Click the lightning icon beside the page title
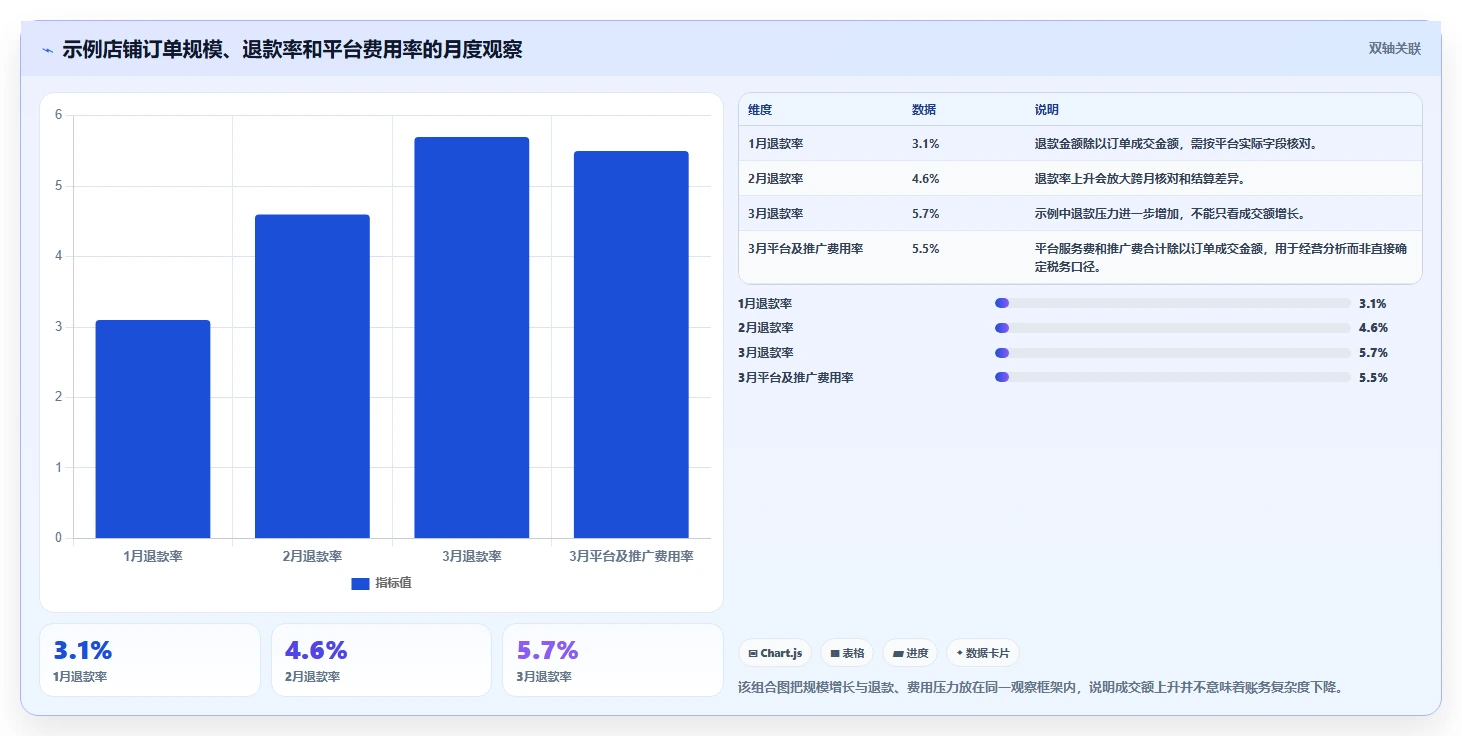The width and height of the screenshot is (1462, 736). point(47,50)
